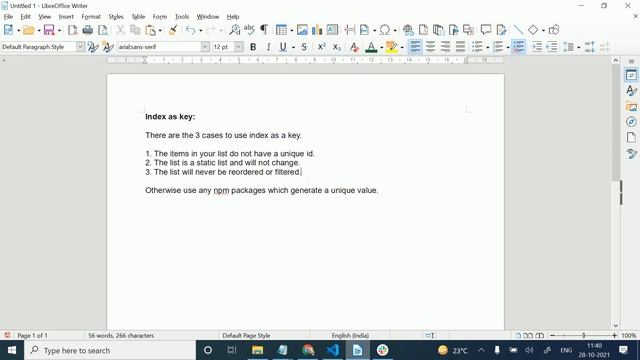Open a file with the folder icon
This screenshot has width=640, height=360.
(28, 30)
